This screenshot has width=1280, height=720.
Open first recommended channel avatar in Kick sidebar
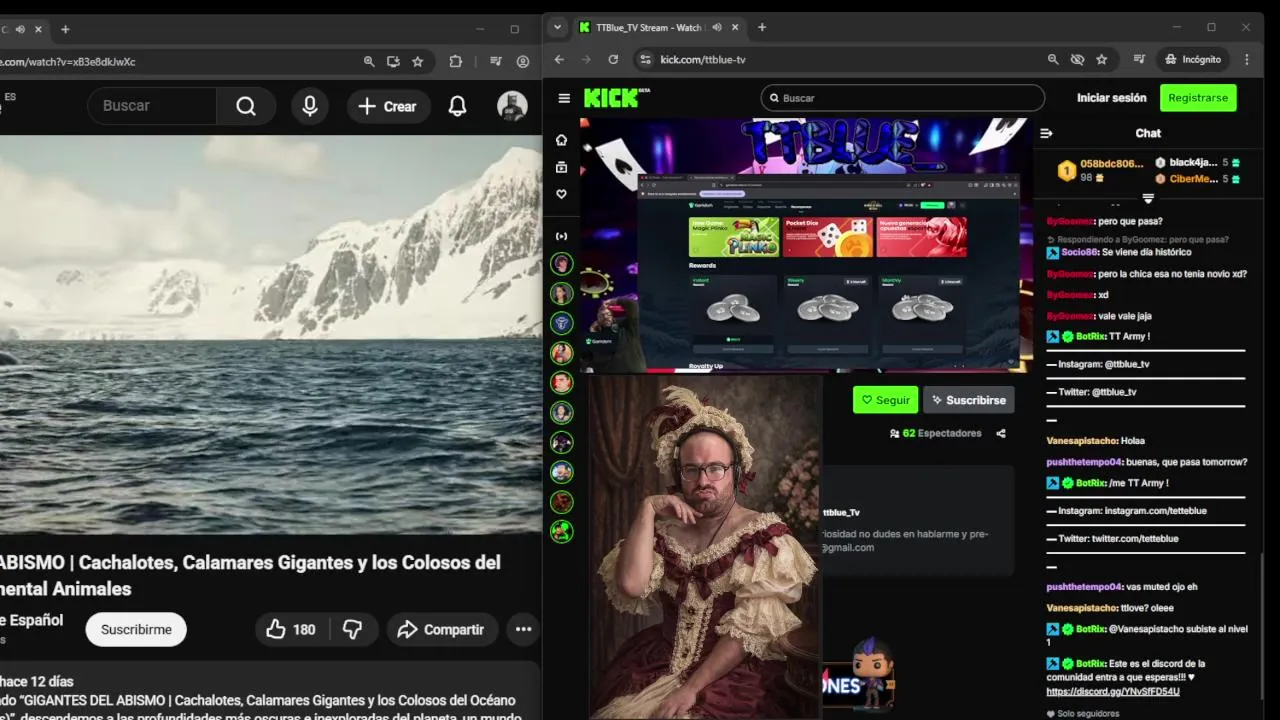coord(562,264)
